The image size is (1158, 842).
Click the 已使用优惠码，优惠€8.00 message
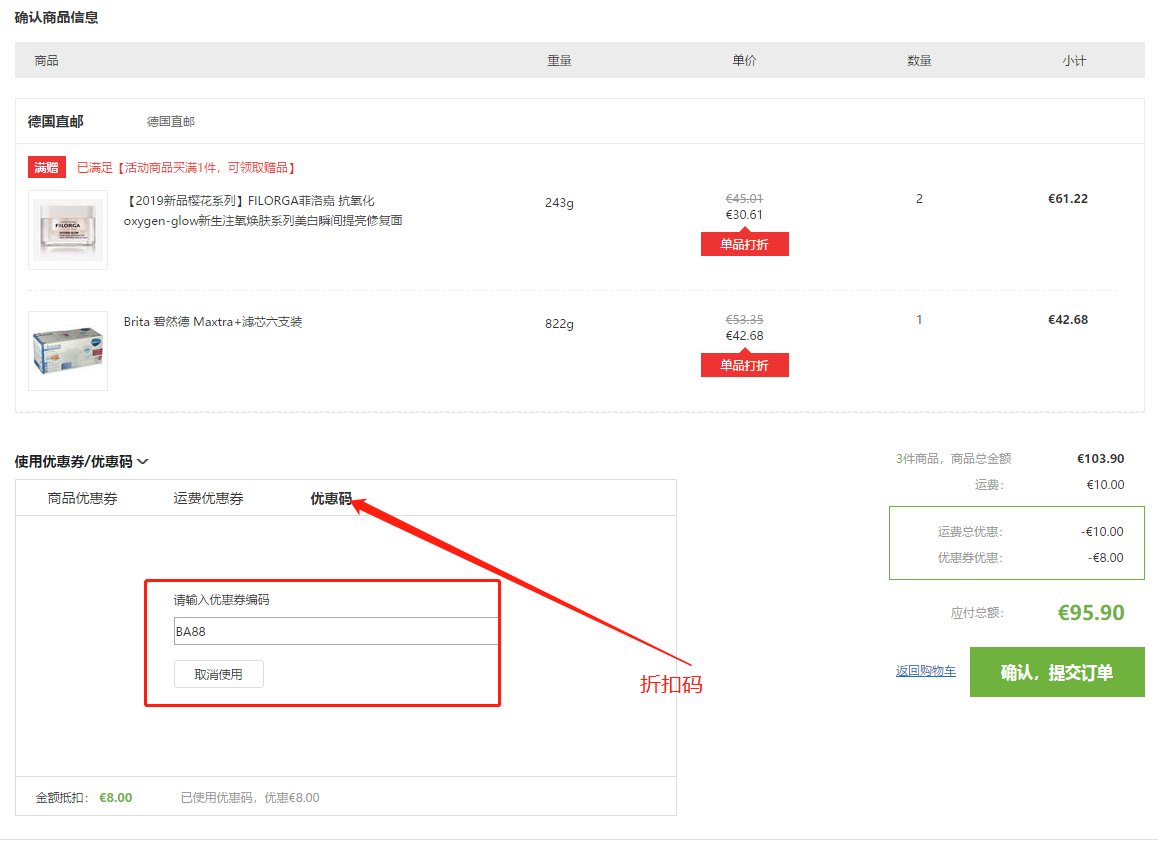click(250, 798)
